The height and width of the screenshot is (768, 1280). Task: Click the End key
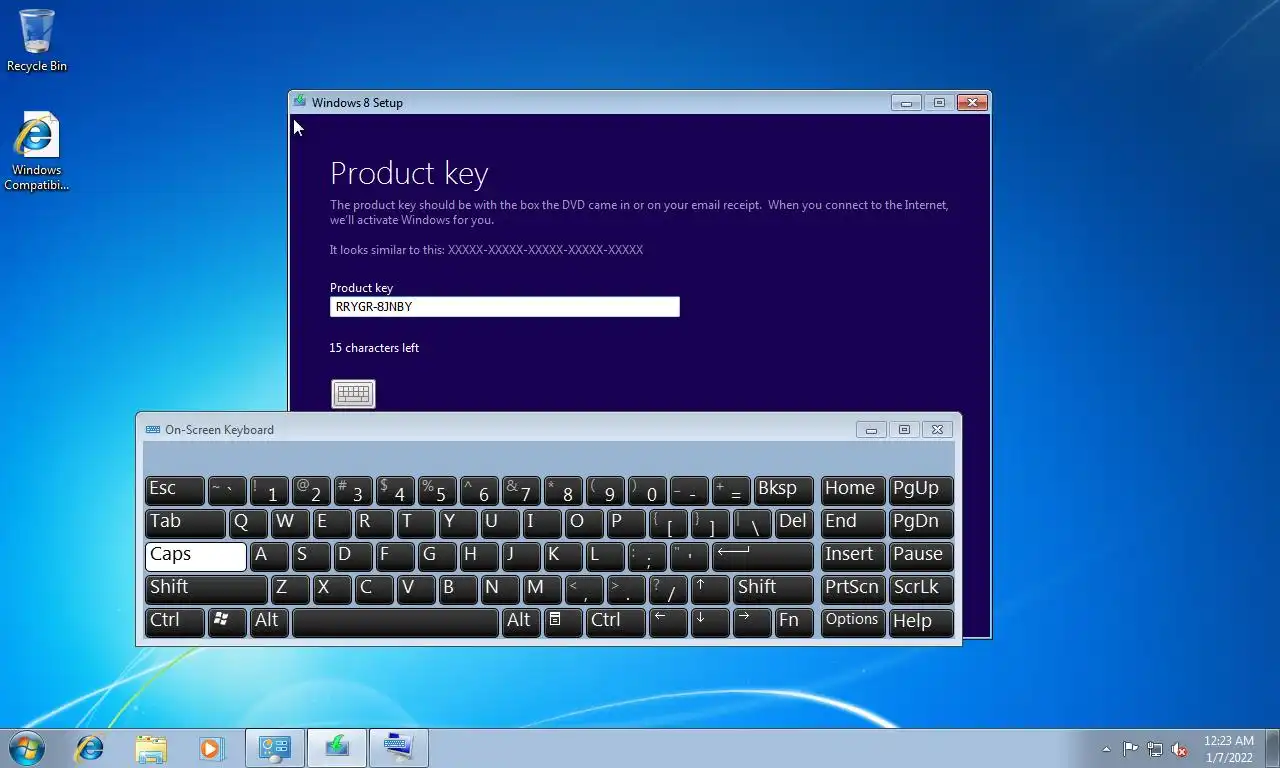click(x=853, y=523)
